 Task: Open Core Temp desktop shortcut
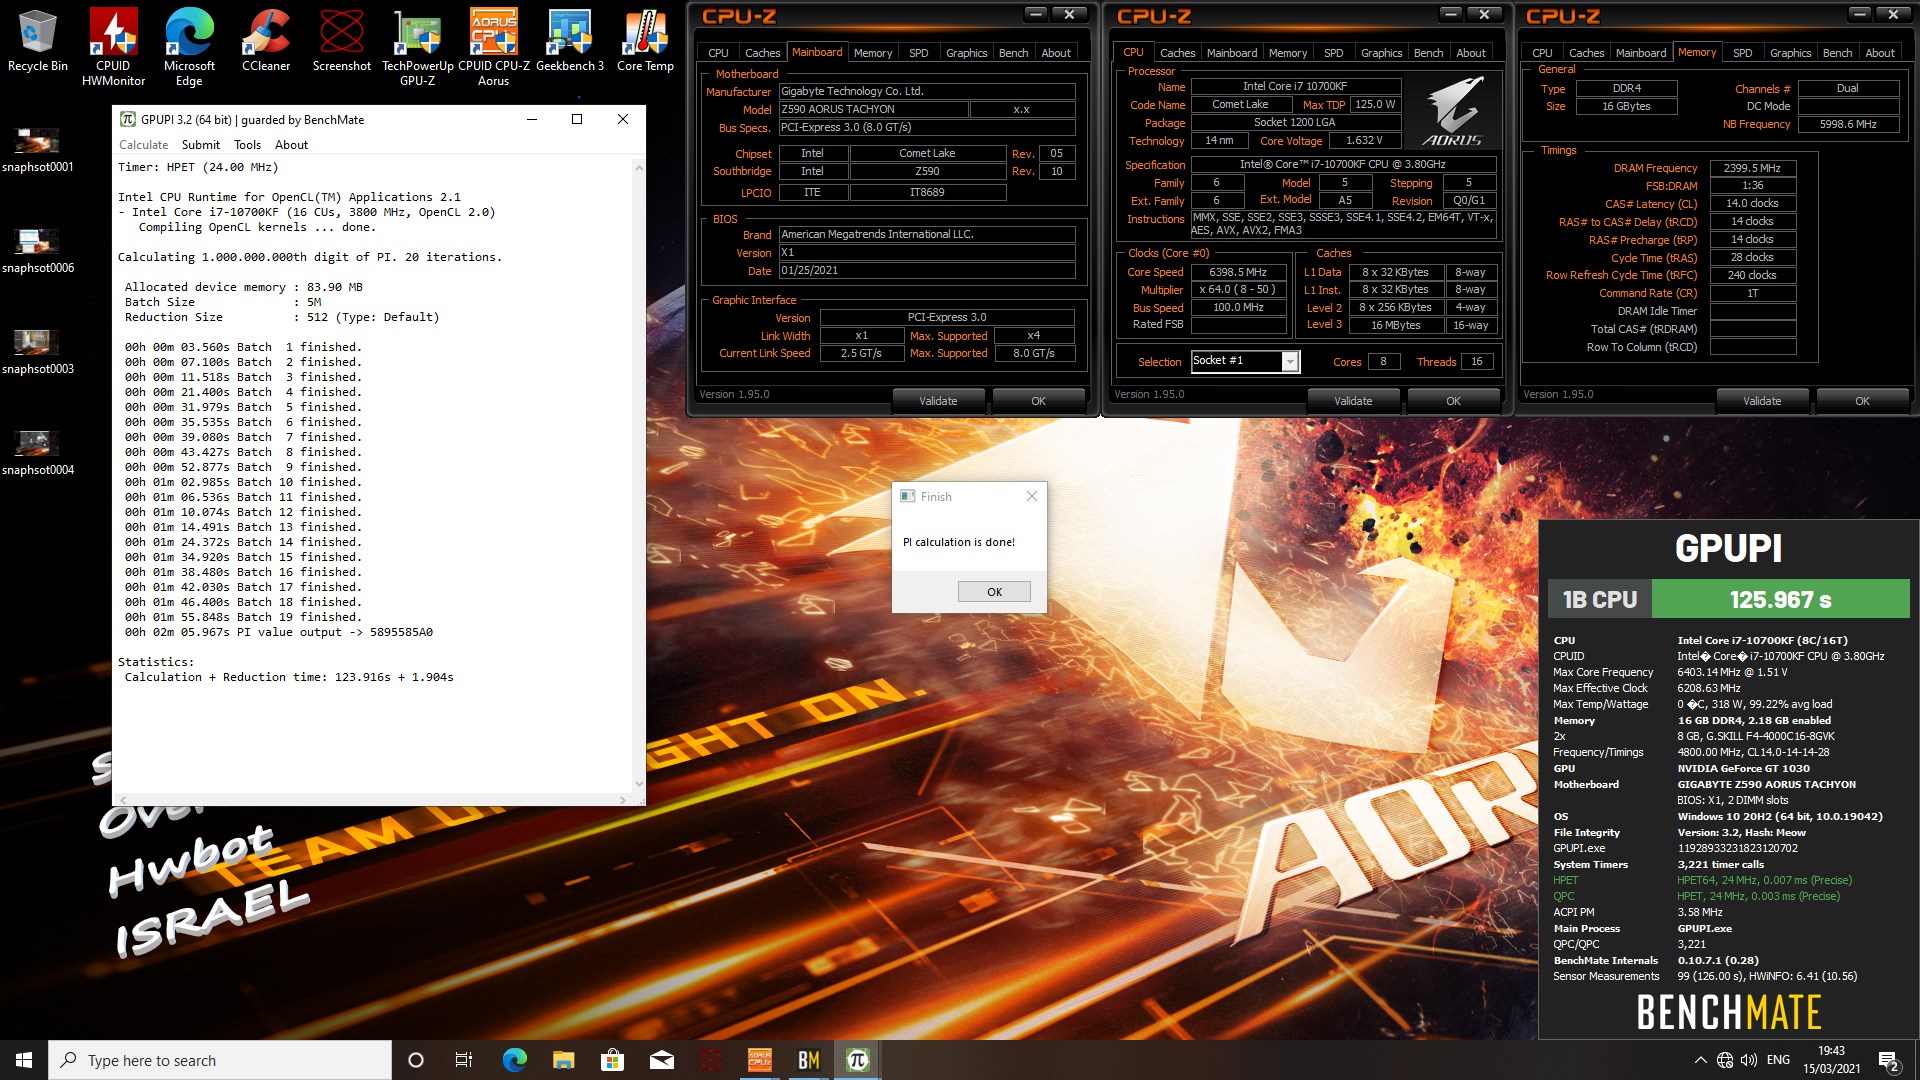click(x=645, y=40)
